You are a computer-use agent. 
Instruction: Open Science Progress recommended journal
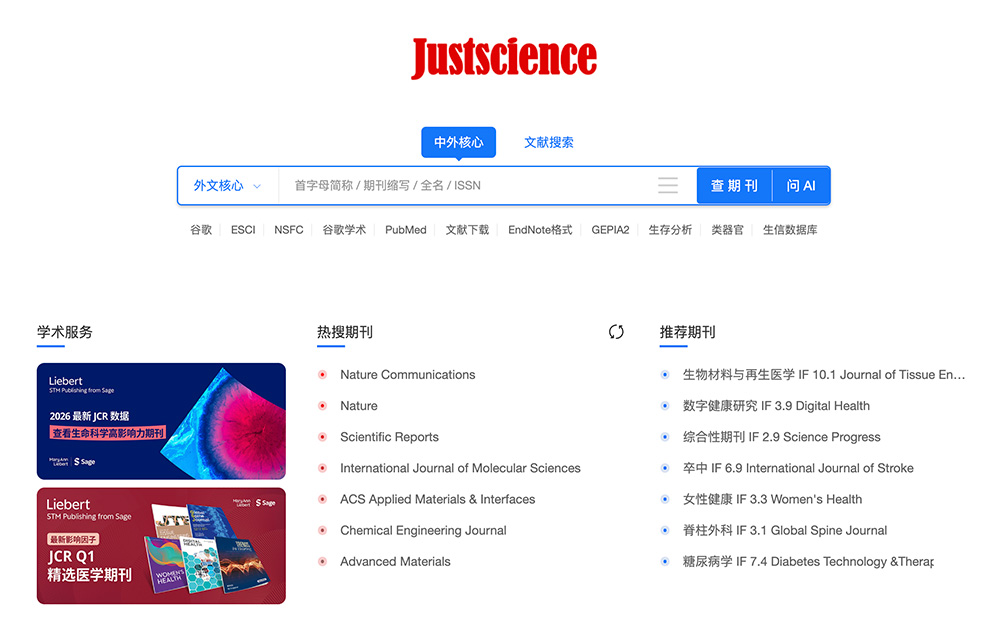pos(781,437)
